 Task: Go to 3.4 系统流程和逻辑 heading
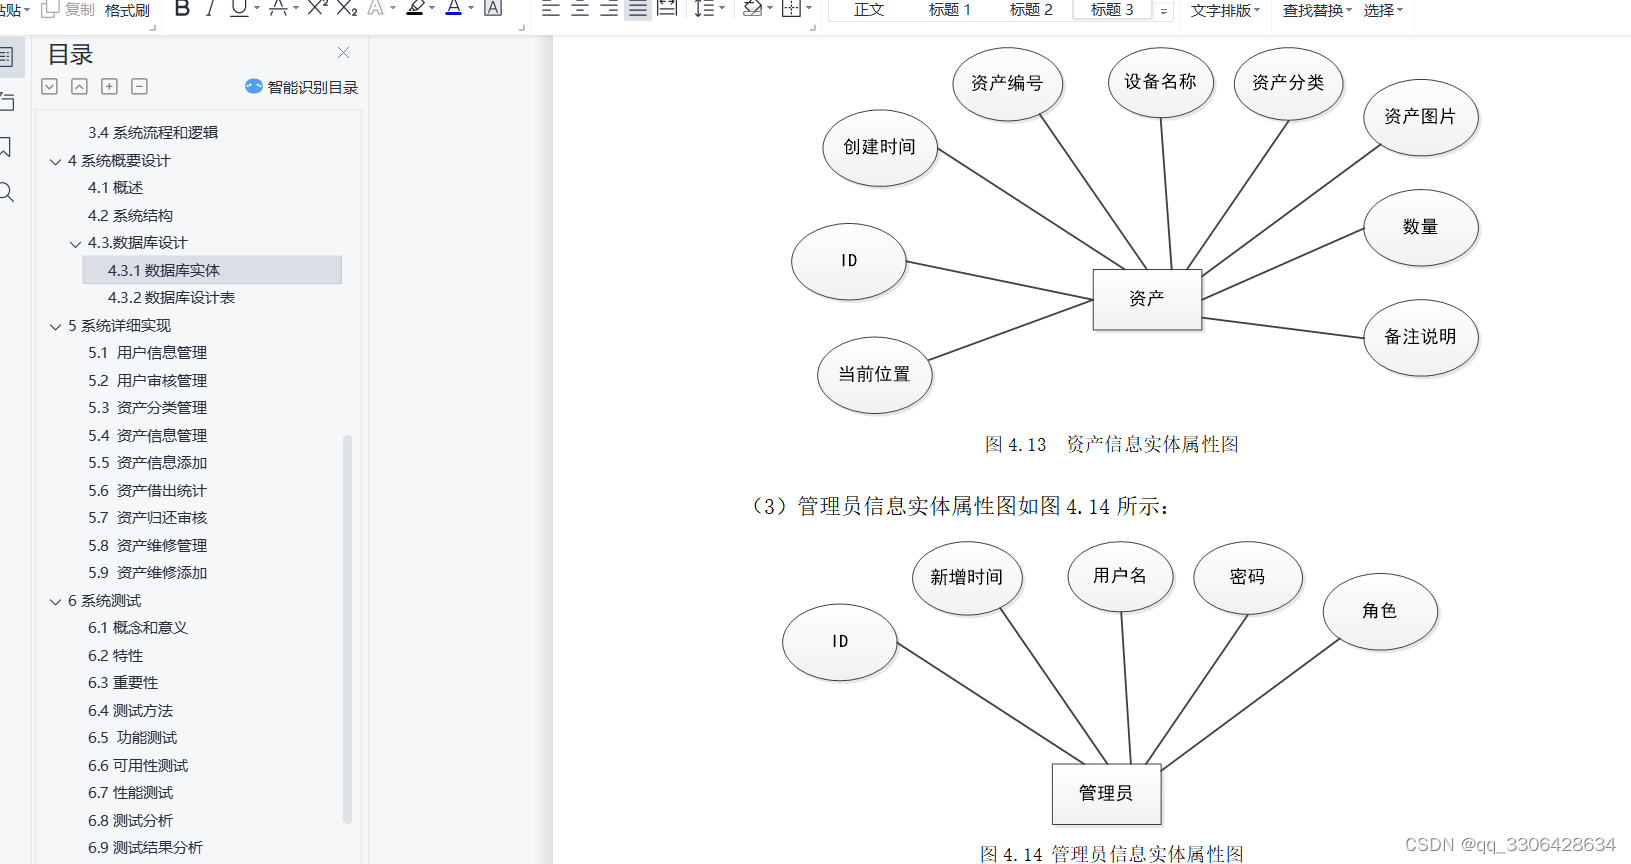point(153,133)
